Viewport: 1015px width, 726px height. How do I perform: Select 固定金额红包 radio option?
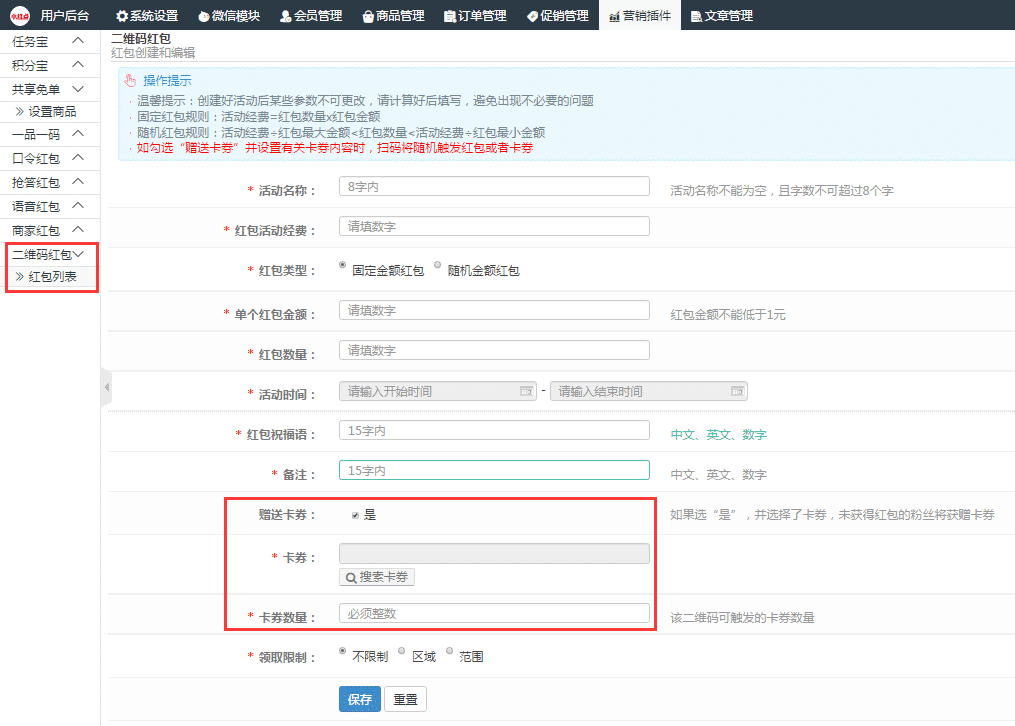(x=344, y=266)
